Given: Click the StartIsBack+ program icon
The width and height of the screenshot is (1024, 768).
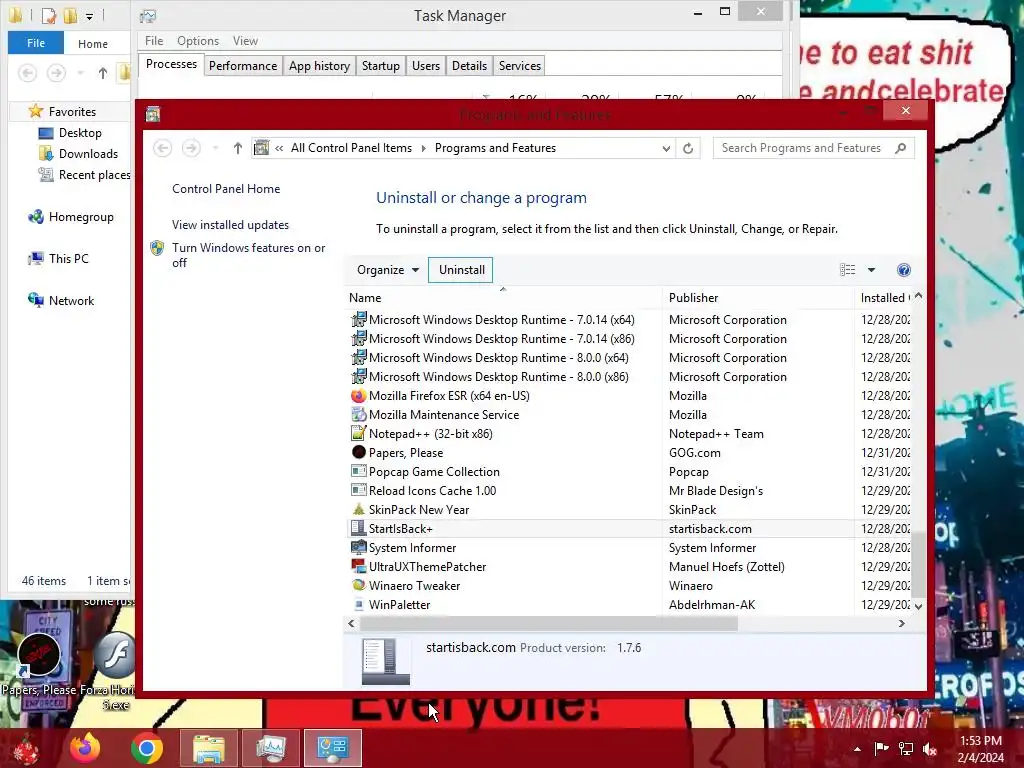Looking at the screenshot, I should pyautogui.click(x=359, y=528).
